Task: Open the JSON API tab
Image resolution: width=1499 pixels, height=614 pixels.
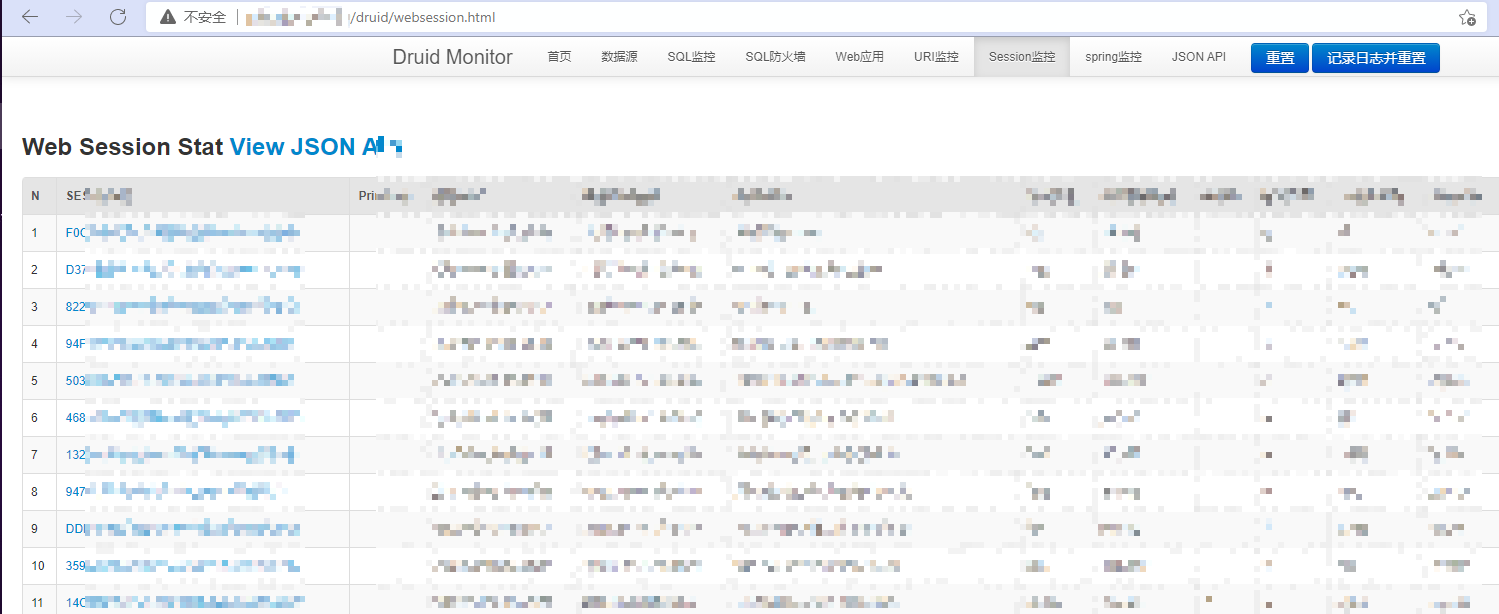Action: click(x=1198, y=57)
